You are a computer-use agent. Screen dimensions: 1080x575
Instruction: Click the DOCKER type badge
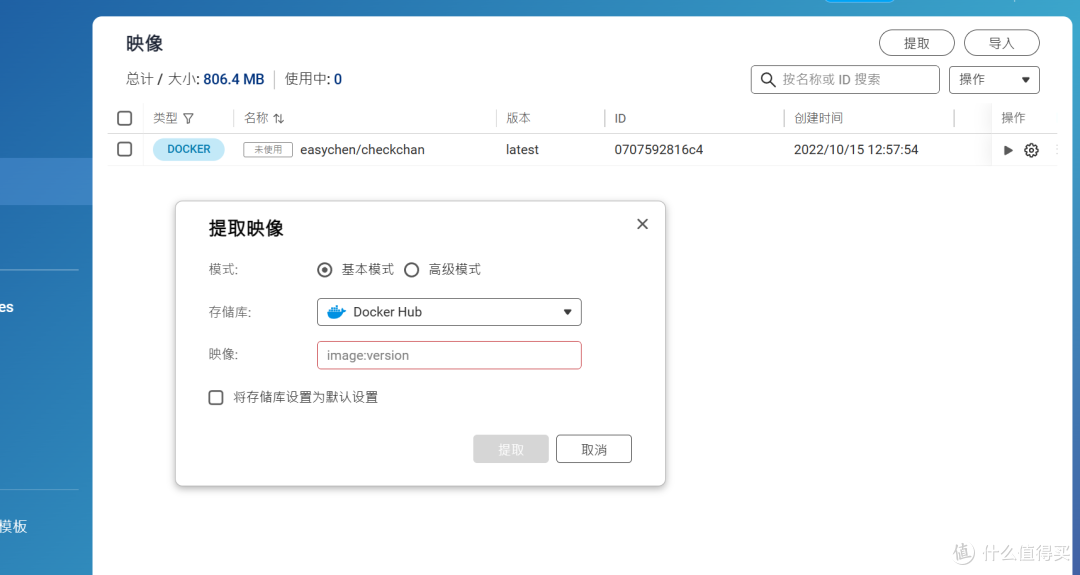[x=189, y=149]
